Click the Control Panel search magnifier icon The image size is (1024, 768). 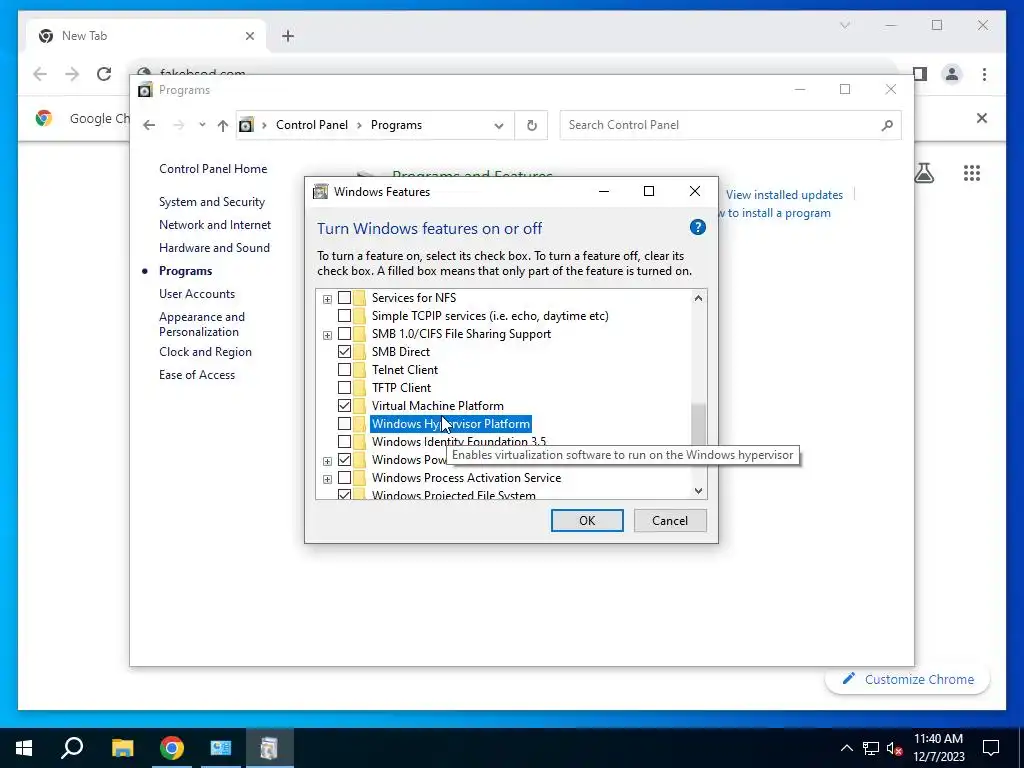coord(887,125)
